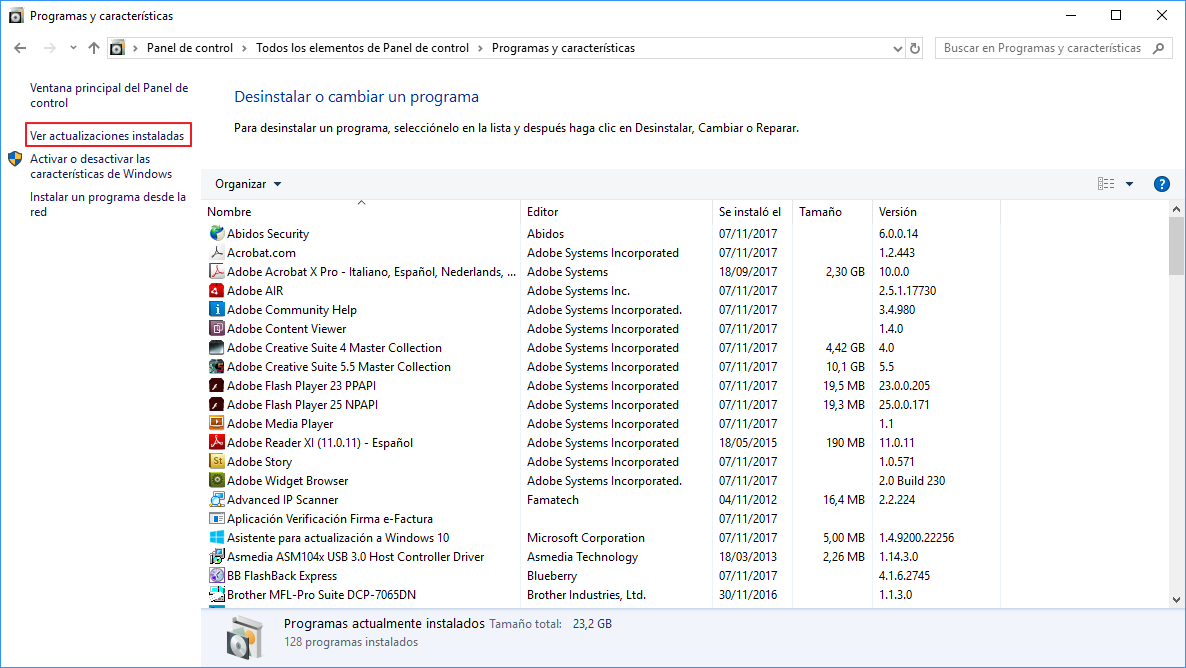The image size is (1186, 668).
Task: Click the Asistente para actualización a Windows 10 icon
Action: coord(216,537)
